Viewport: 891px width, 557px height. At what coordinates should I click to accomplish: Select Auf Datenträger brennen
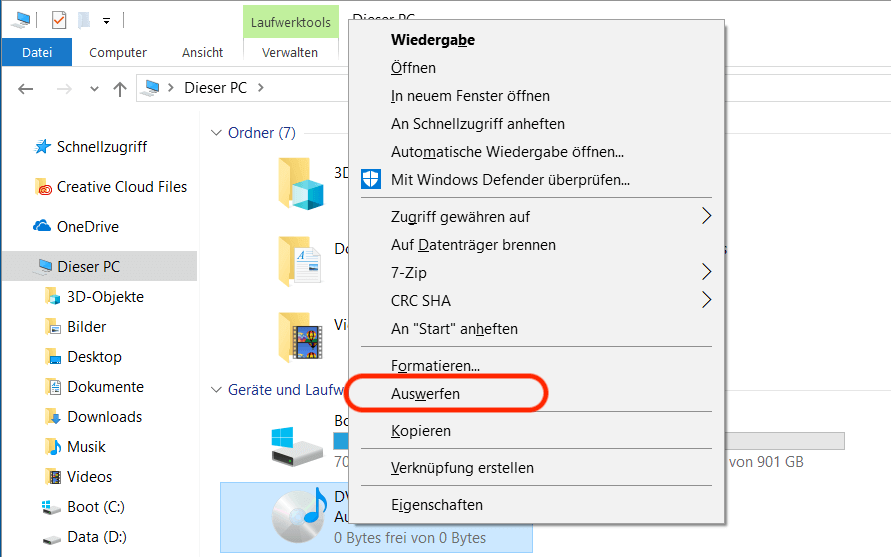click(536, 244)
